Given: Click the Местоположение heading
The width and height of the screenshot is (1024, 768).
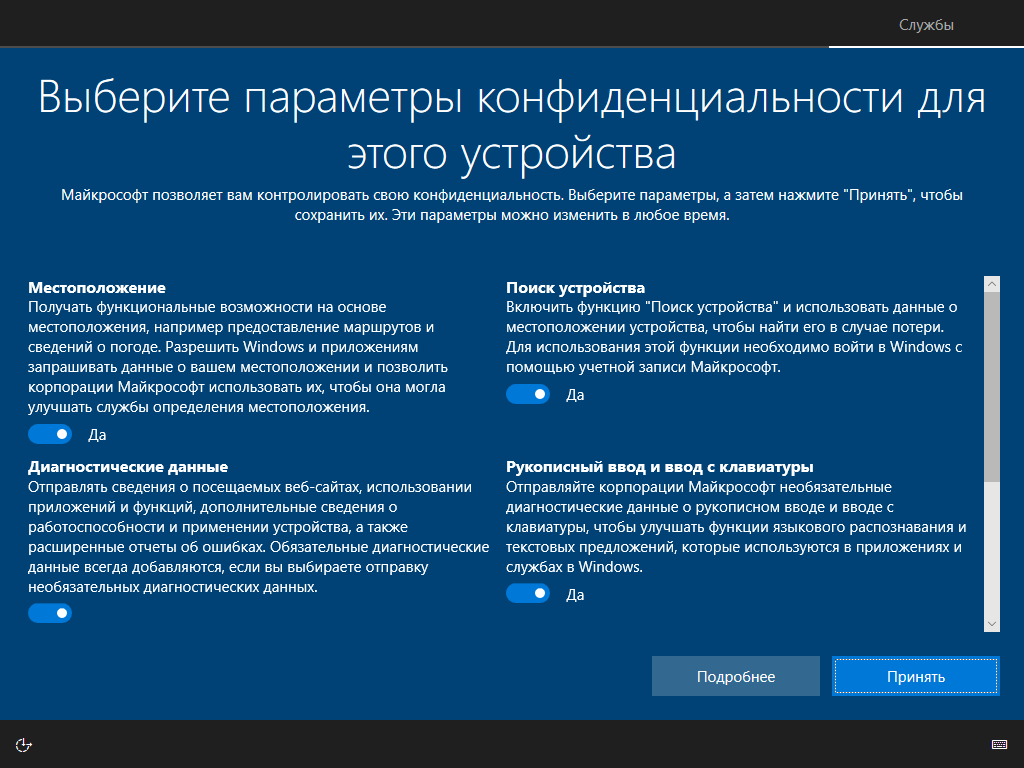Looking at the screenshot, I should 97,288.
